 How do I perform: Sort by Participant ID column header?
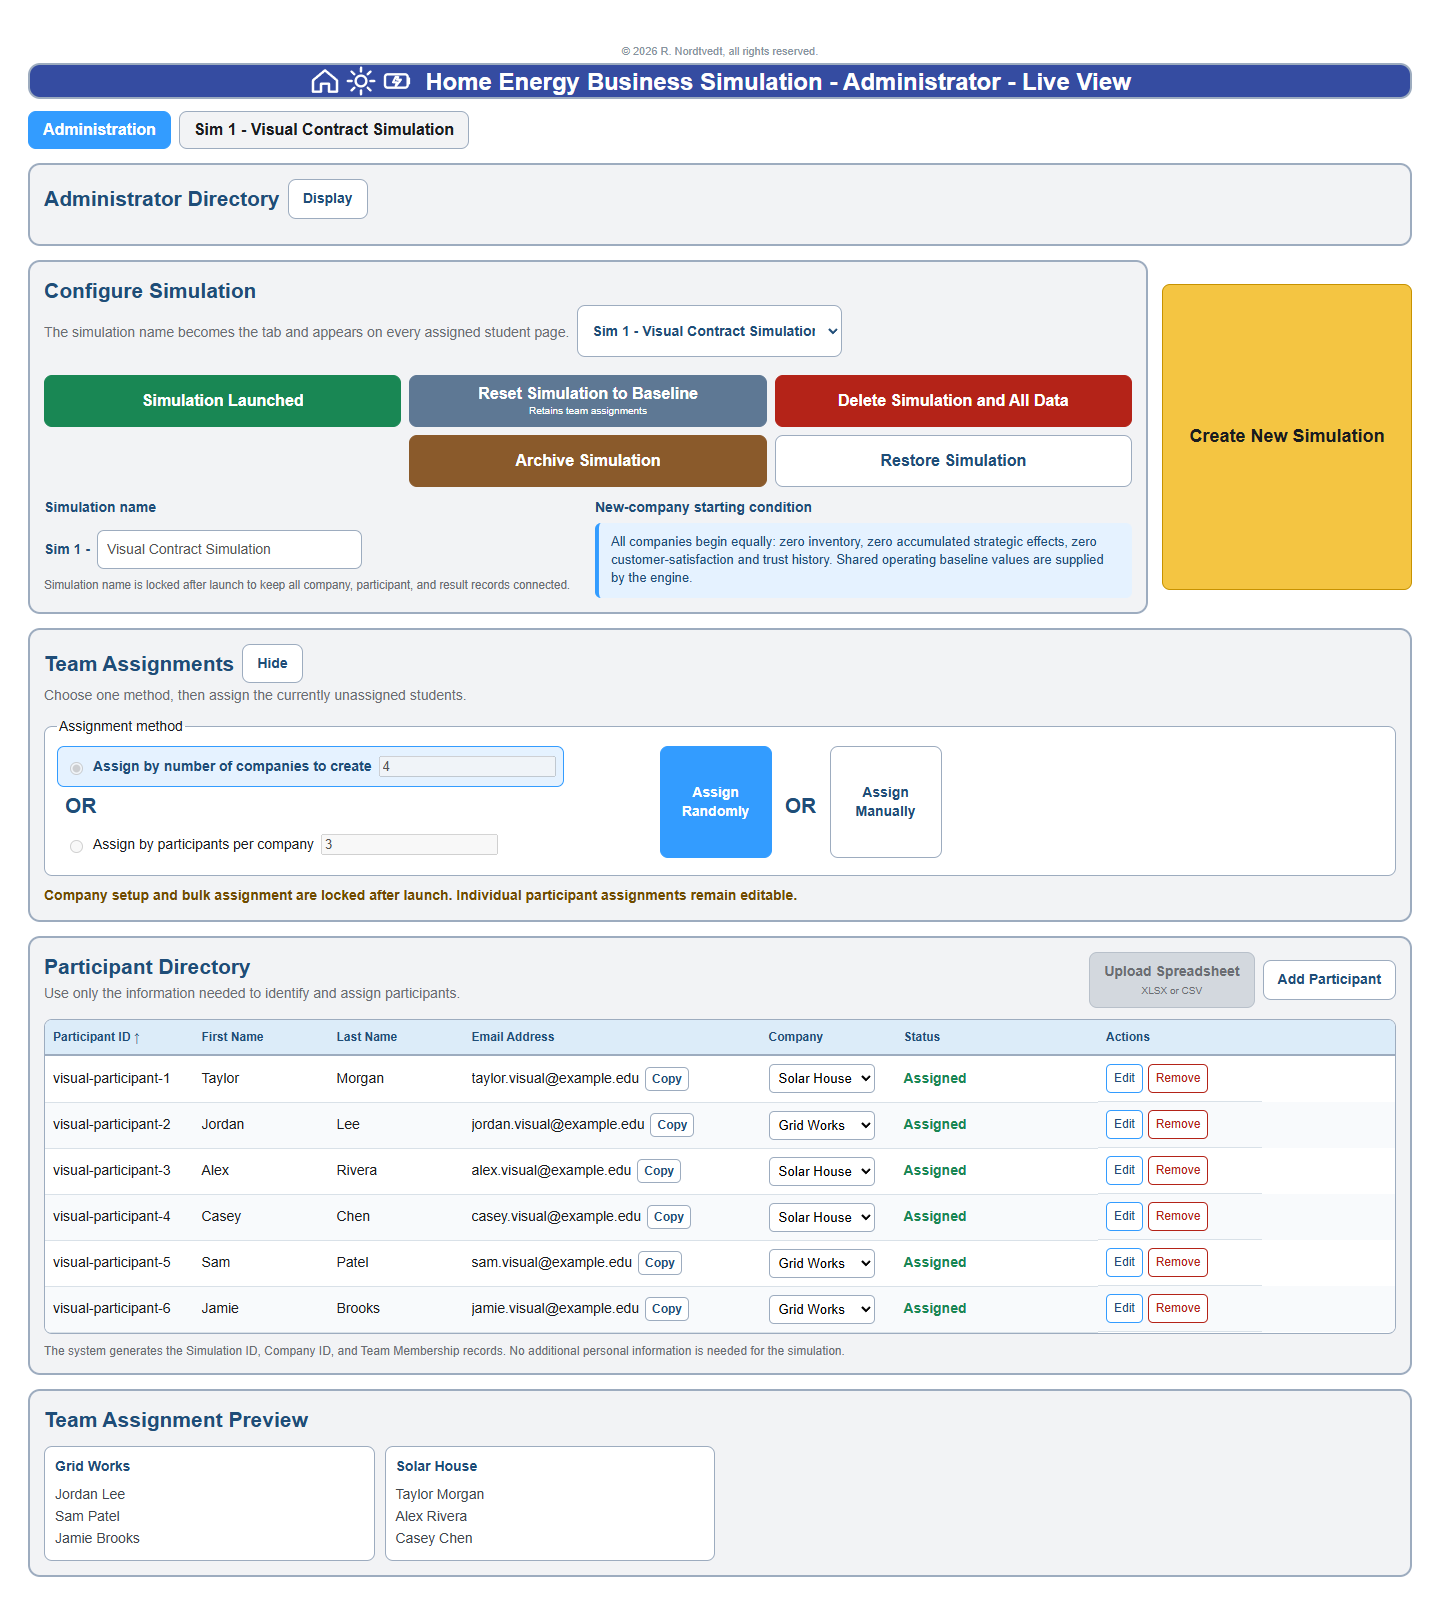(96, 1037)
